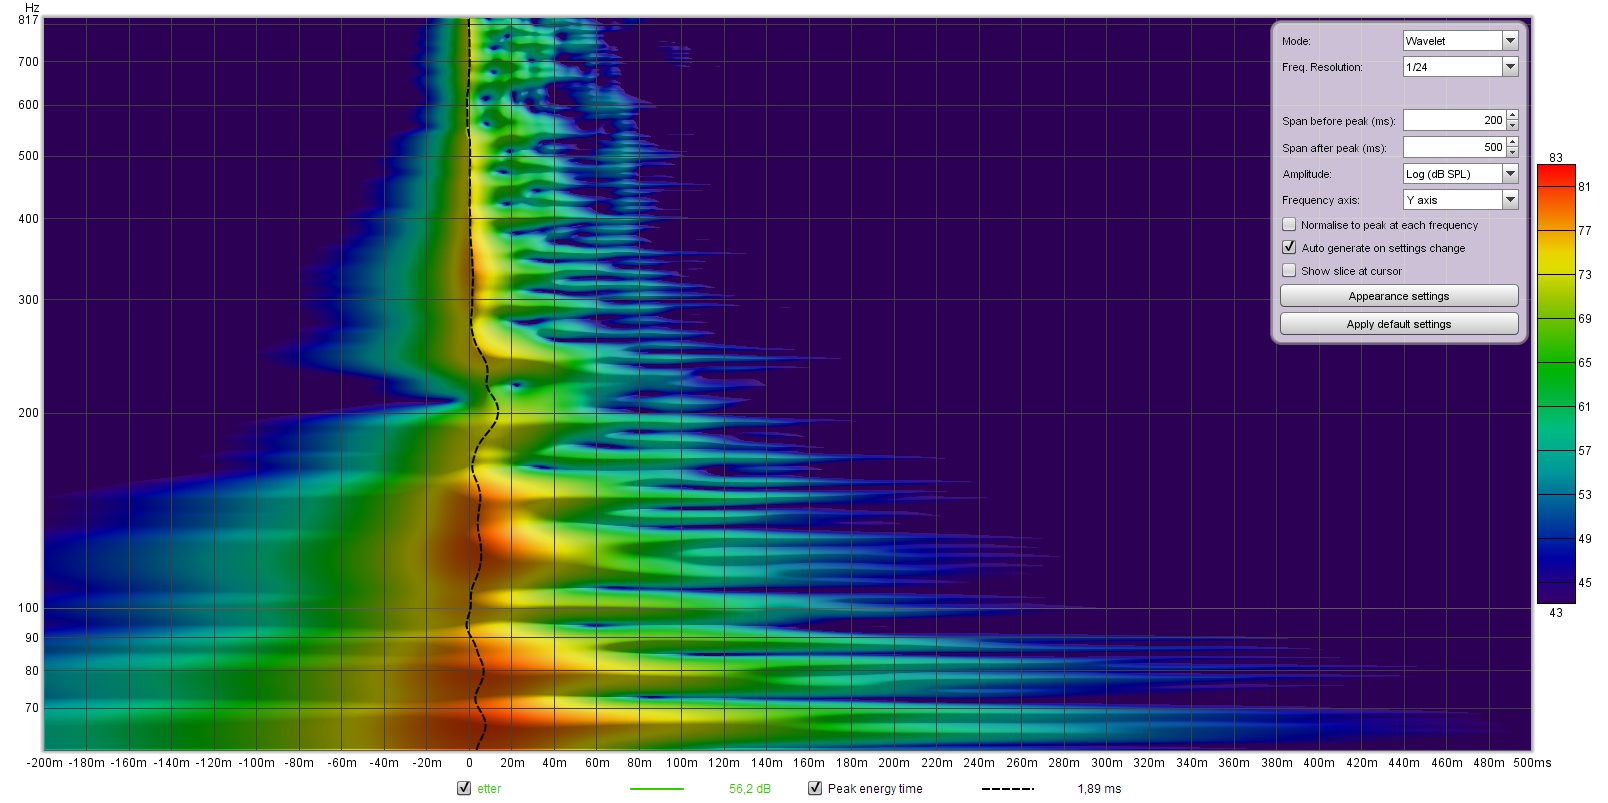Click the etter legend label
Screen dimensions: 1608x803
tap(489, 789)
